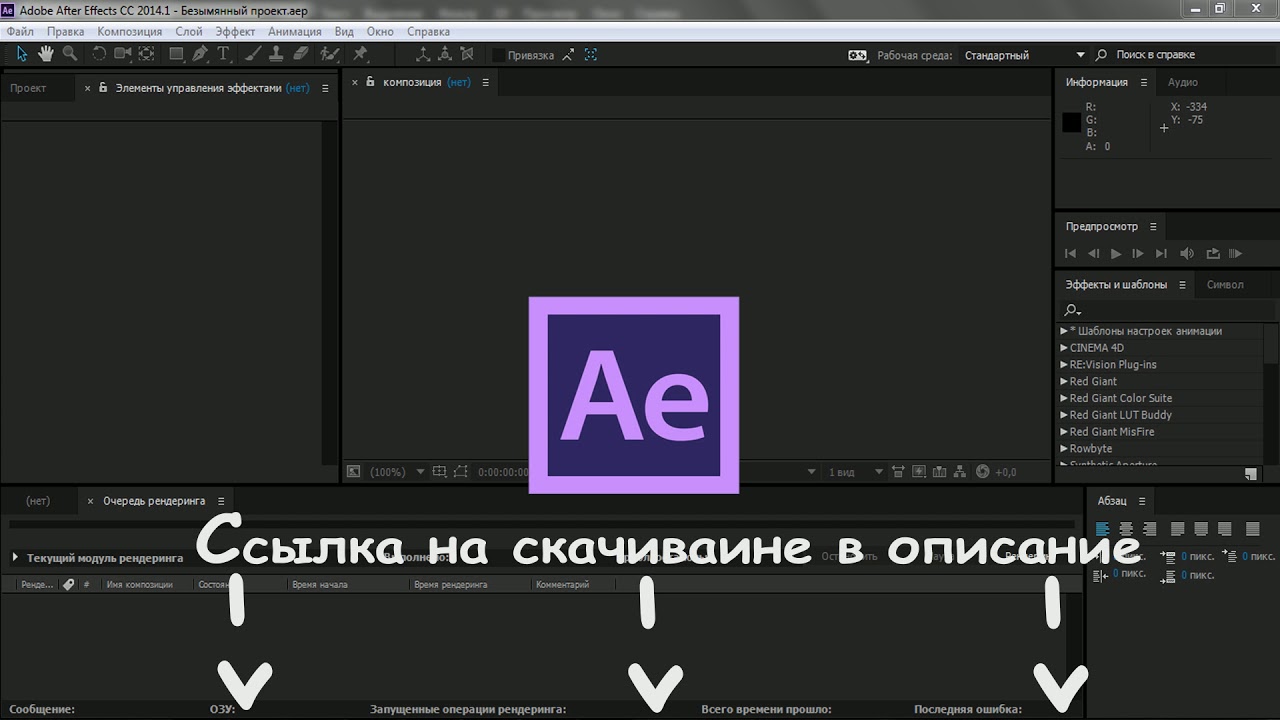The width and height of the screenshot is (1280, 720).
Task: Switch to the Символ panel tab
Action: pos(1225,285)
